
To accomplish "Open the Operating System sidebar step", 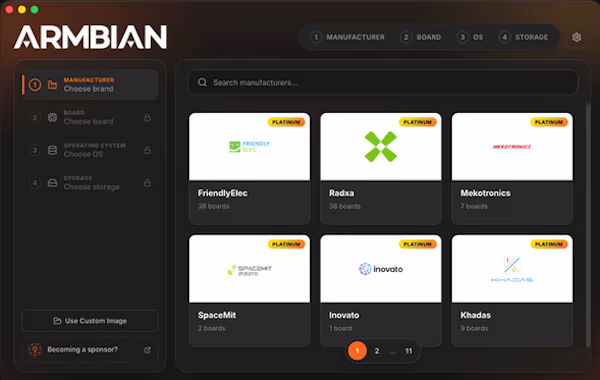I will pos(90,150).
